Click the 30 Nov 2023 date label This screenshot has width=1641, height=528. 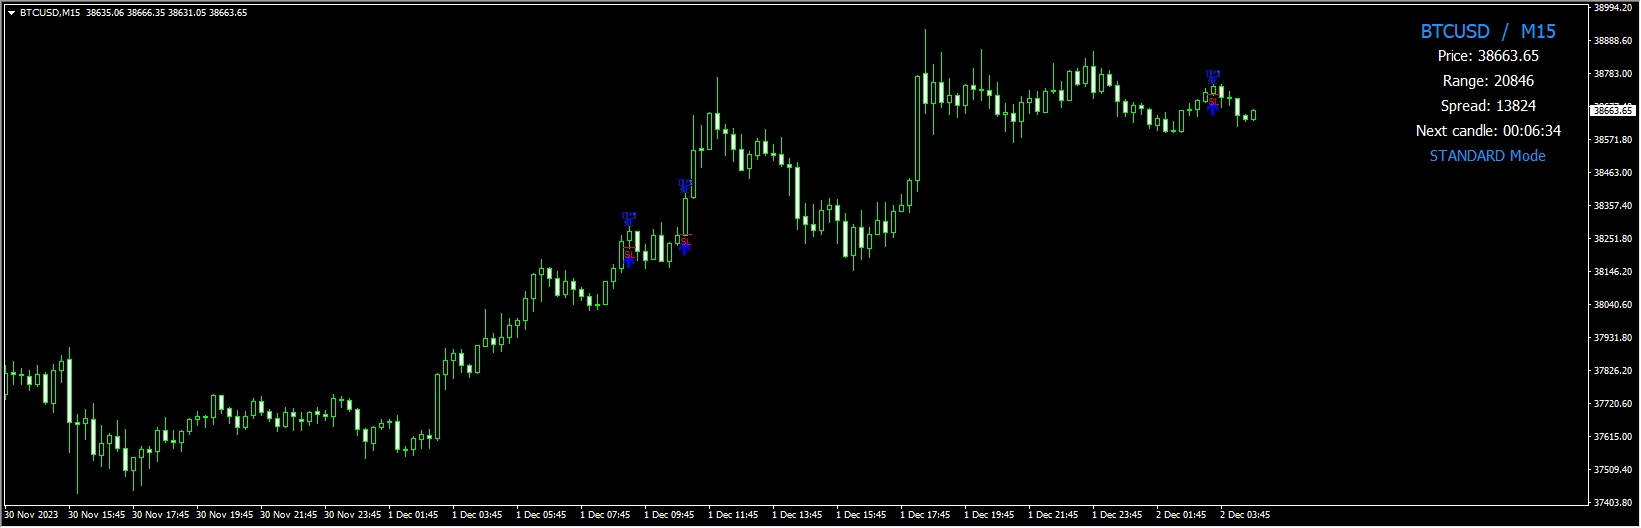31,516
